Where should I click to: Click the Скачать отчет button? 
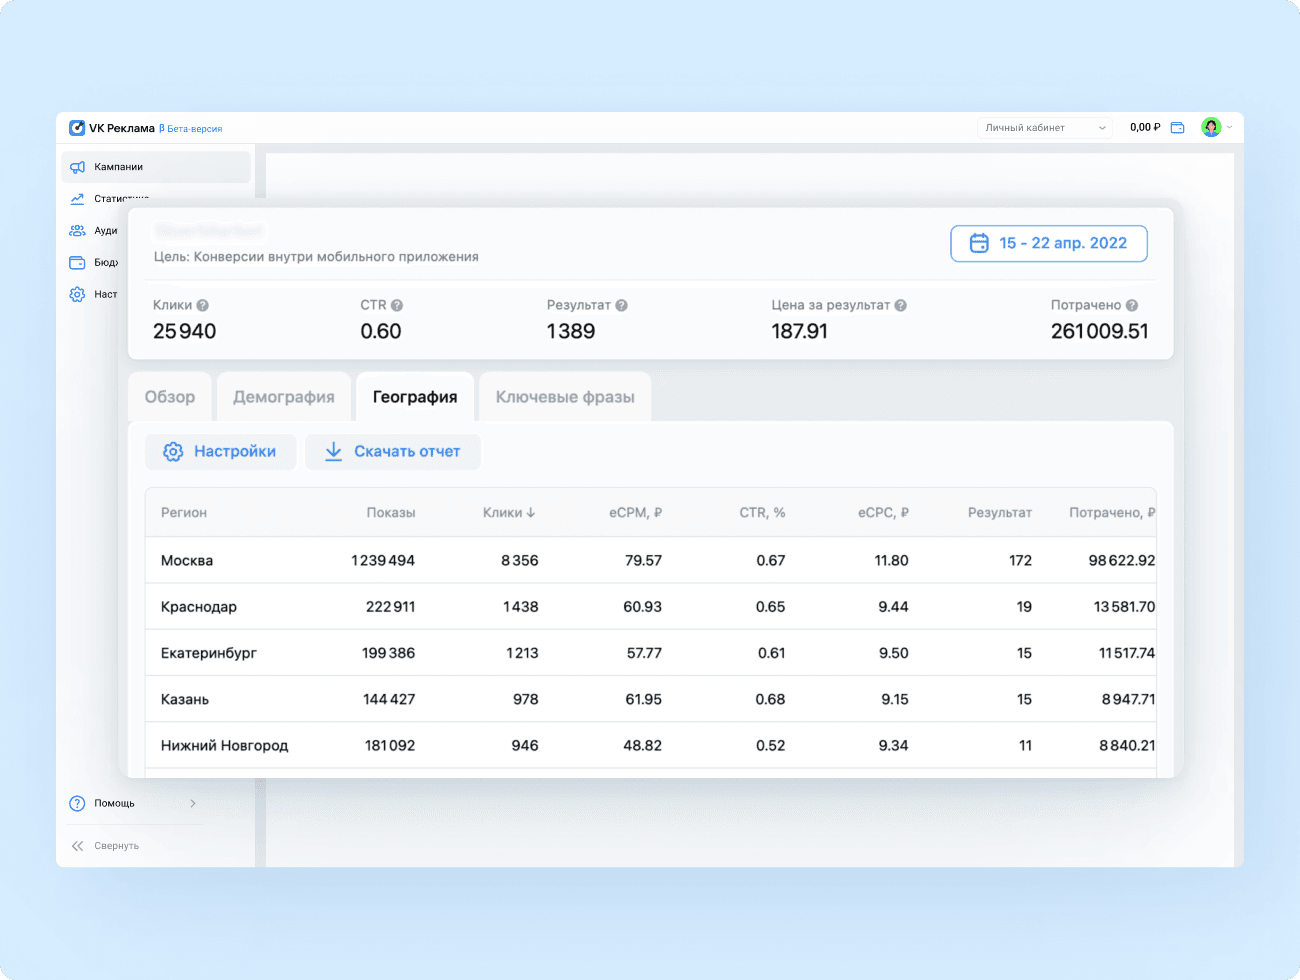pyautogui.click(x=393, y=452)
